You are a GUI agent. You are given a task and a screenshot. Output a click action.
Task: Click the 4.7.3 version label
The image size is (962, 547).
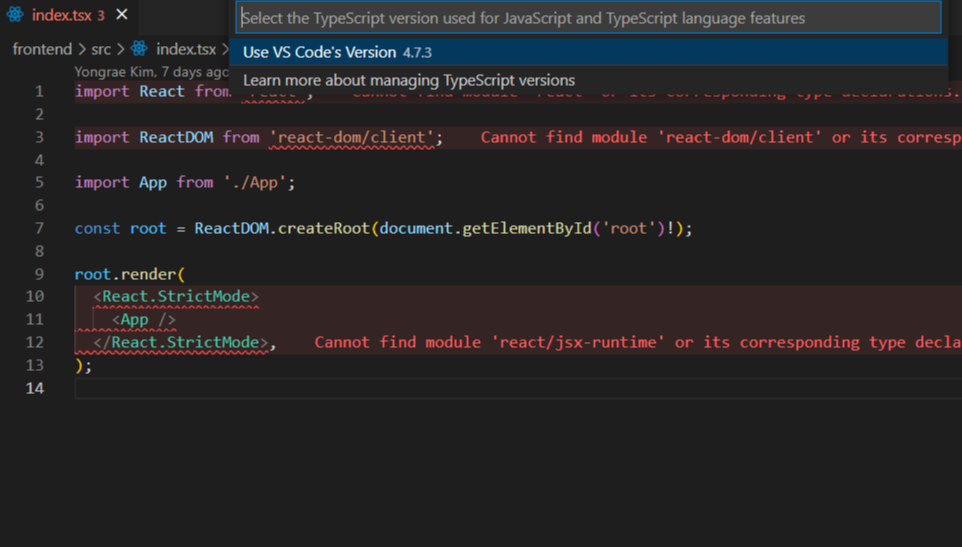(x=417, y=53)
